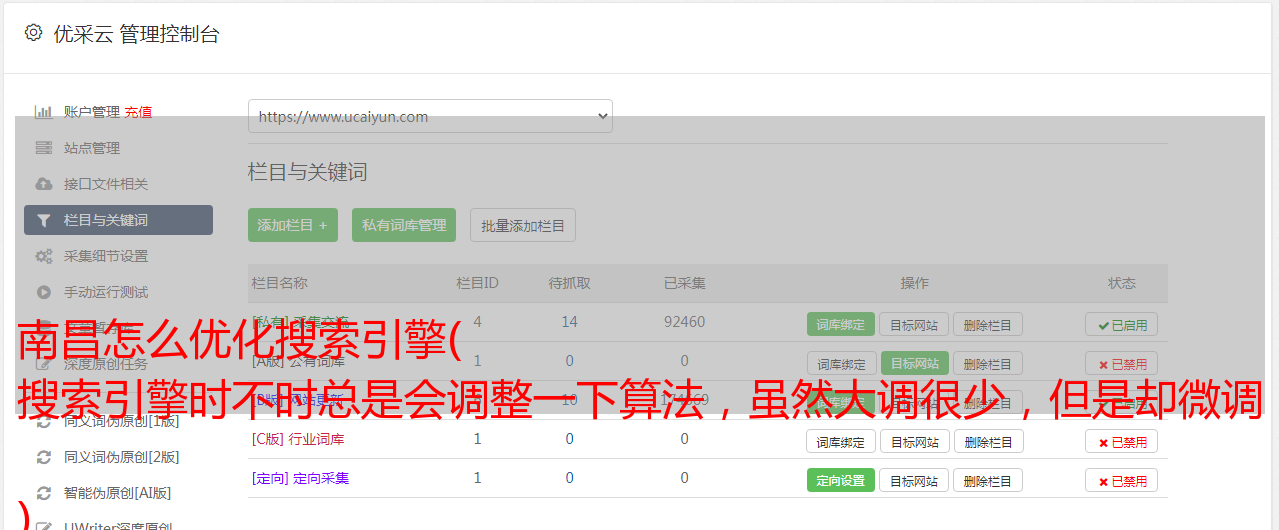The image size is (1279, 530).
Task: Click the cloud upload icon for 接口文件相关
Action: click(44, 184)
